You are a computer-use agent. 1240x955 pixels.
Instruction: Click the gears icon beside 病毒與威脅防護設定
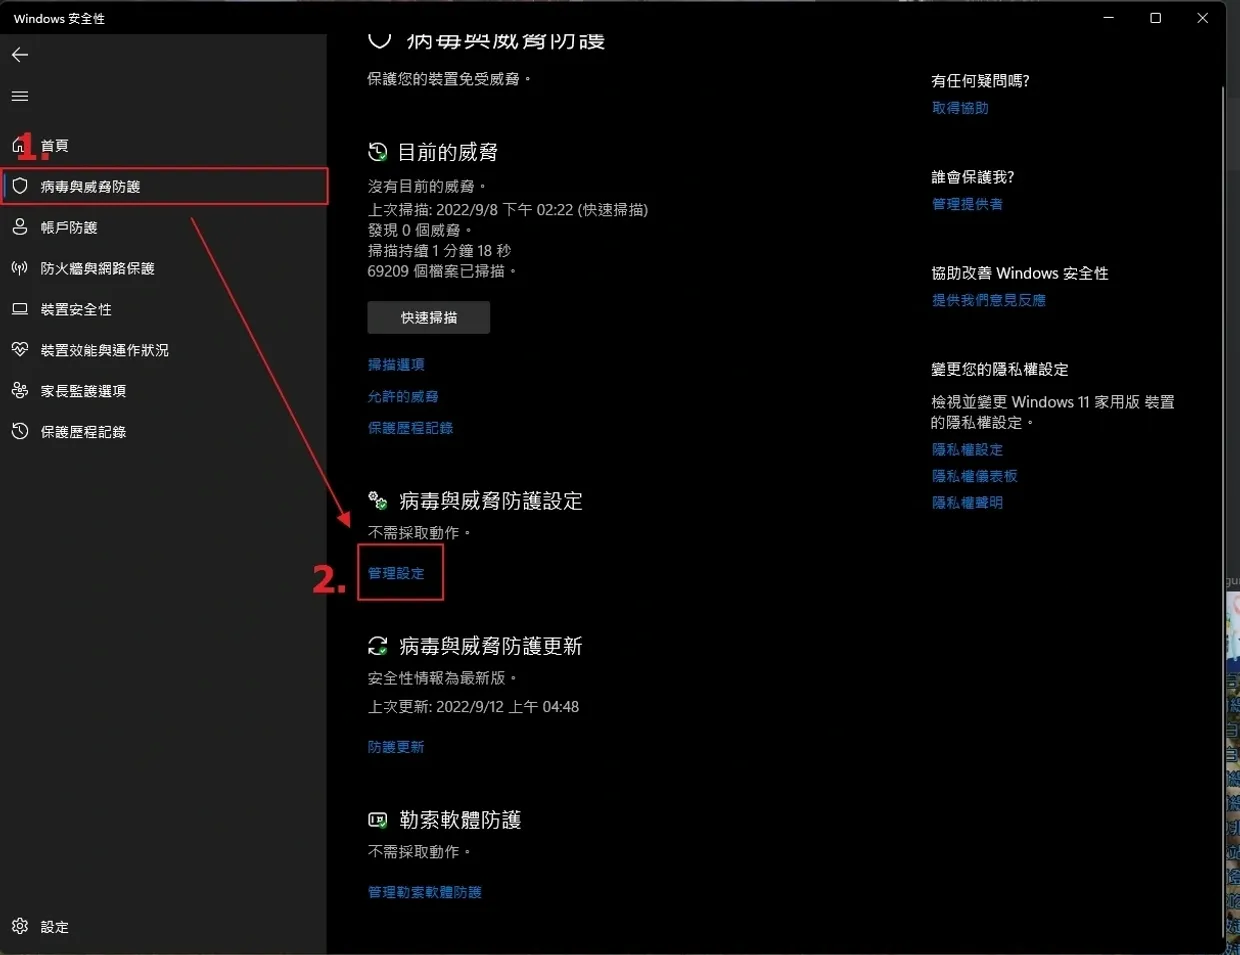[378, 500]
